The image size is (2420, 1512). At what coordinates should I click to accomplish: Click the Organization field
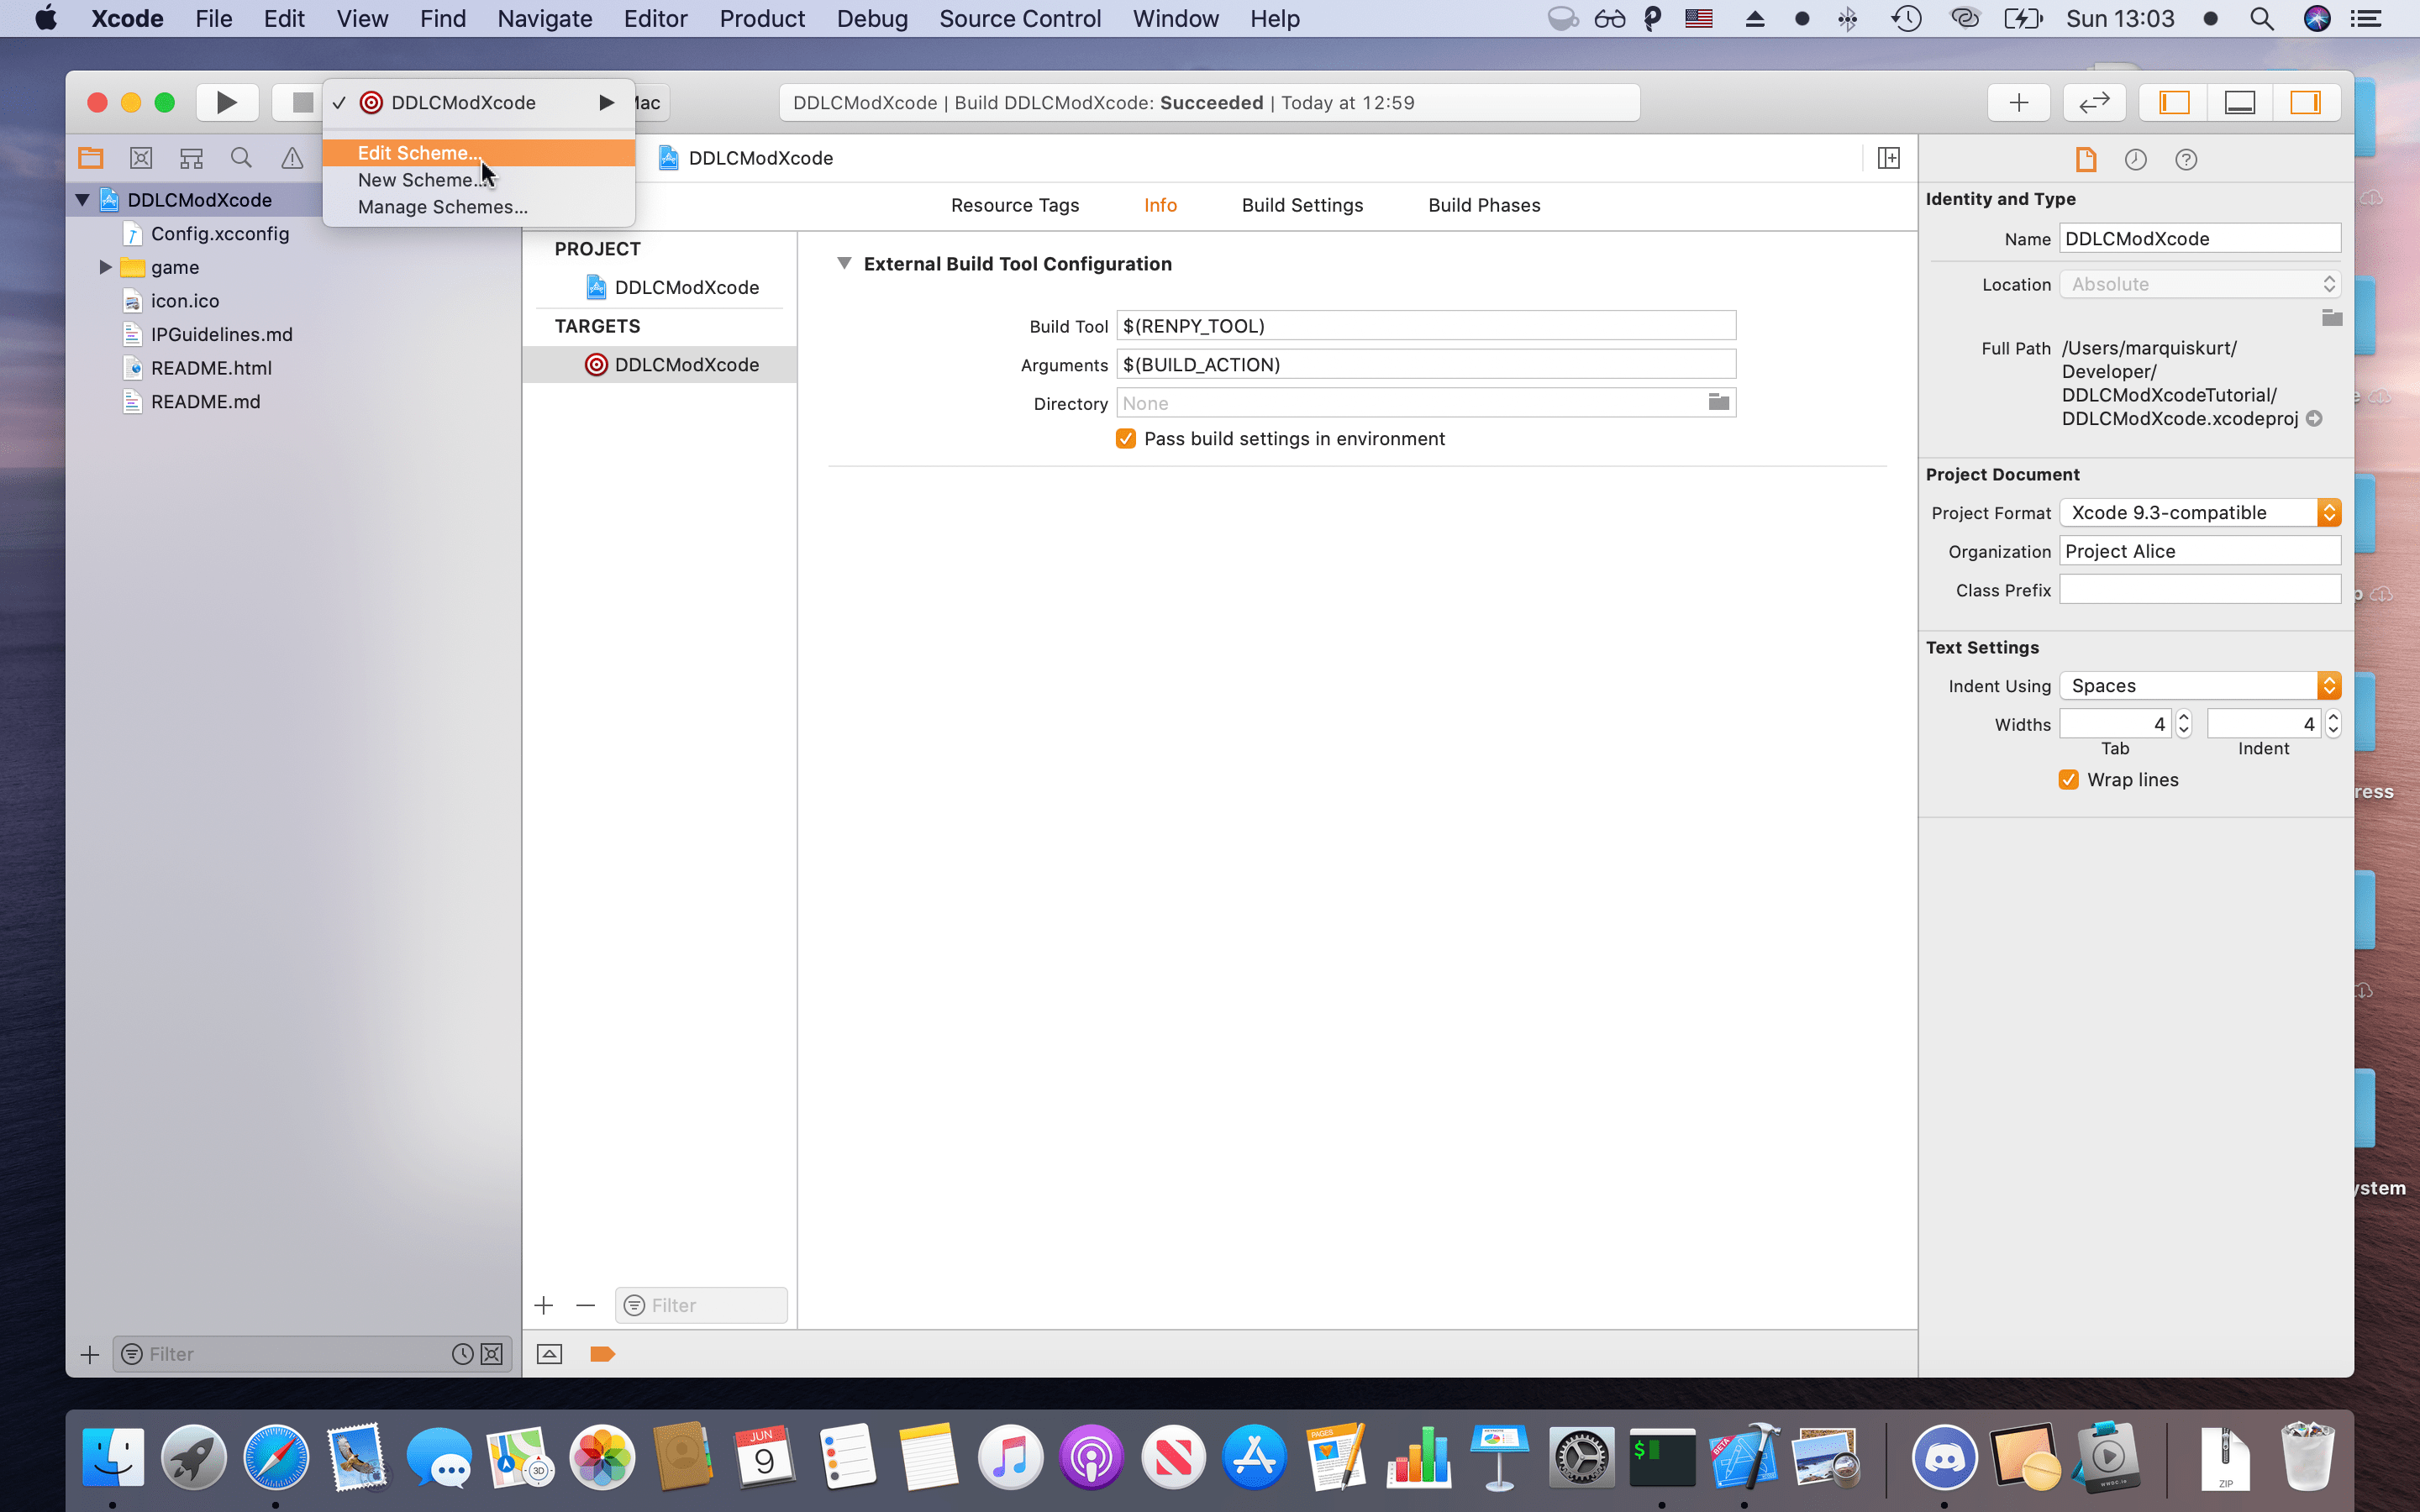pyautogui.click(x=2200, y=551)
